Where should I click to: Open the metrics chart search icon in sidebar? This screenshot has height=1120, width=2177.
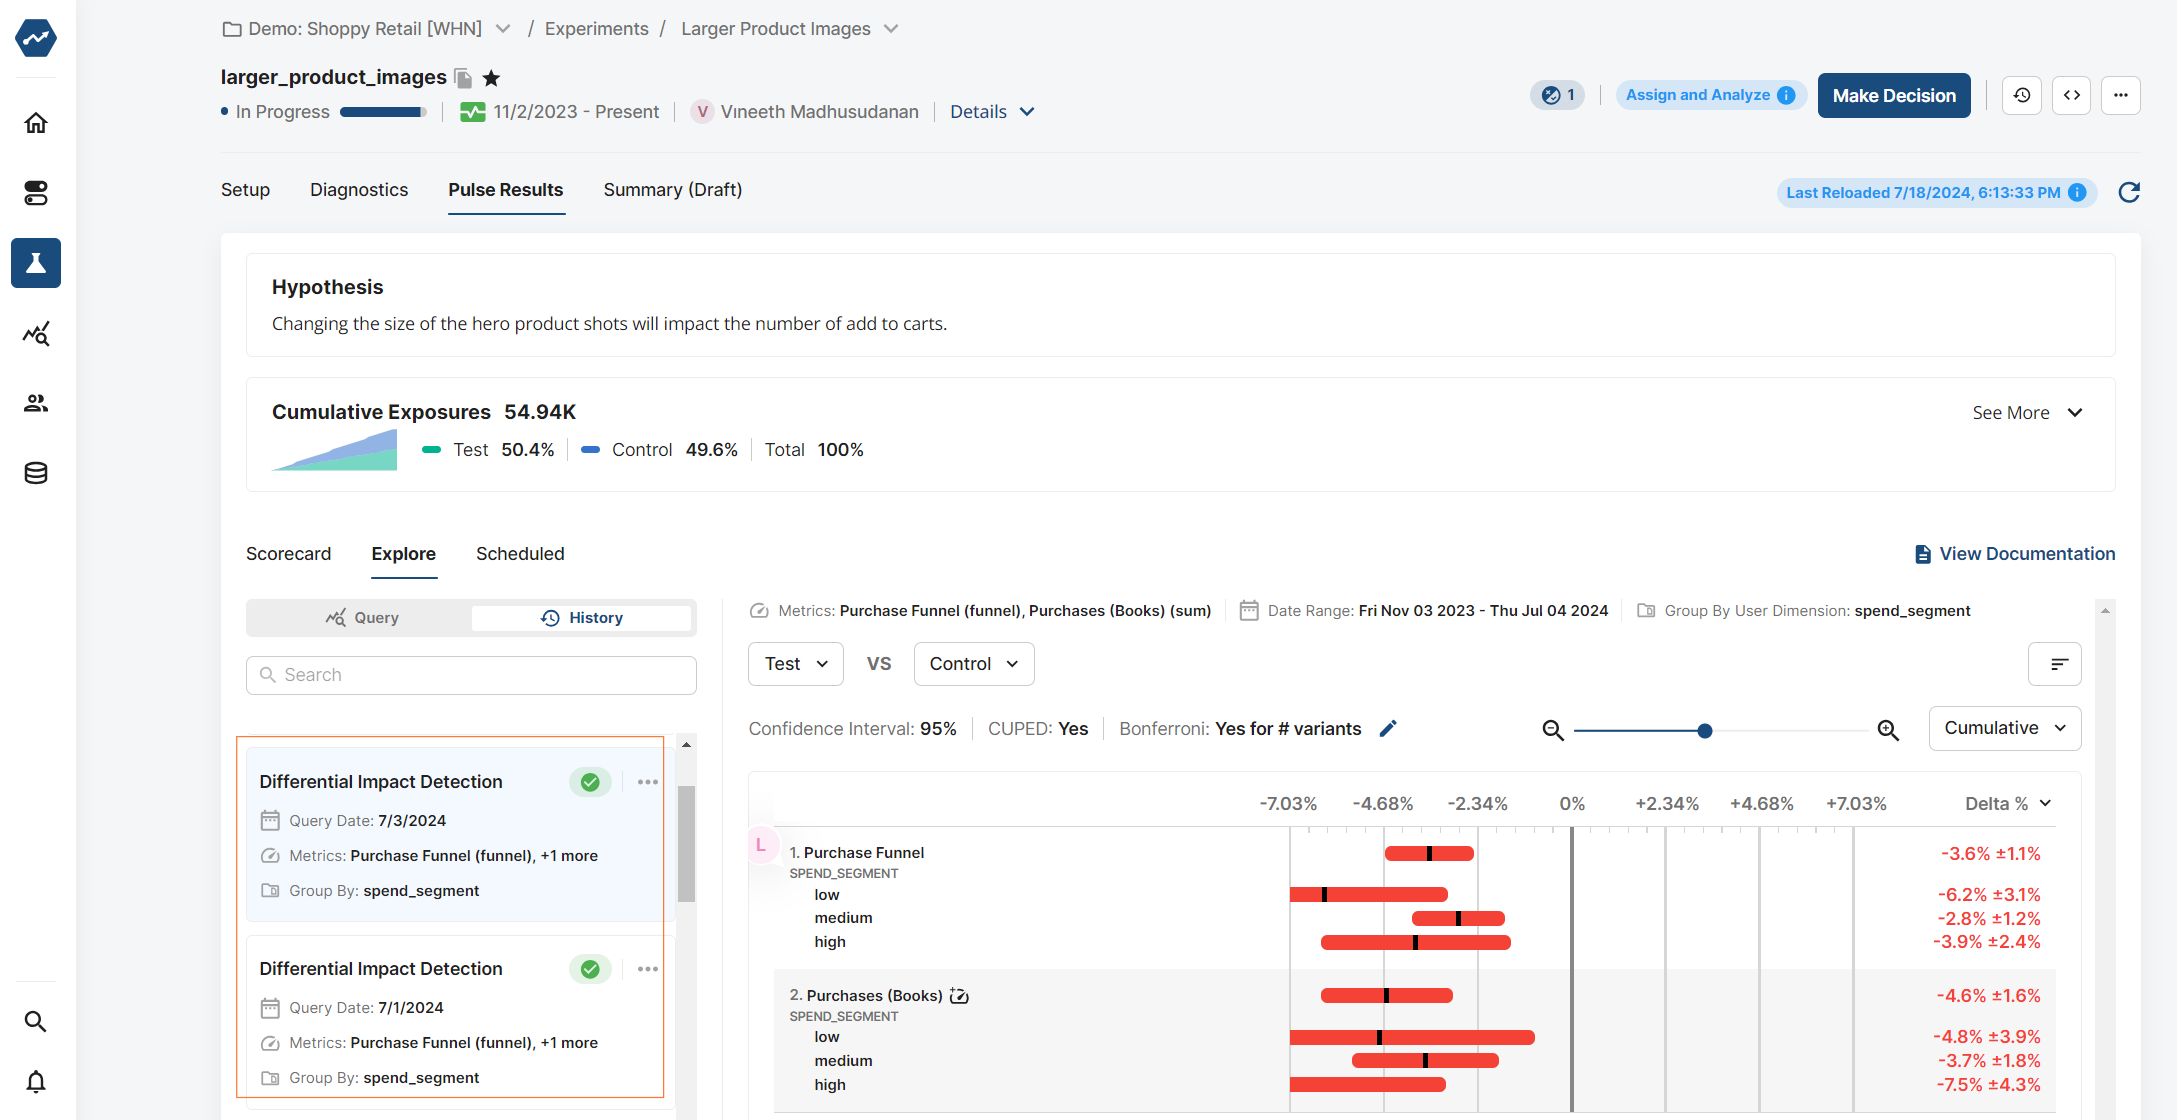point(36,334)
